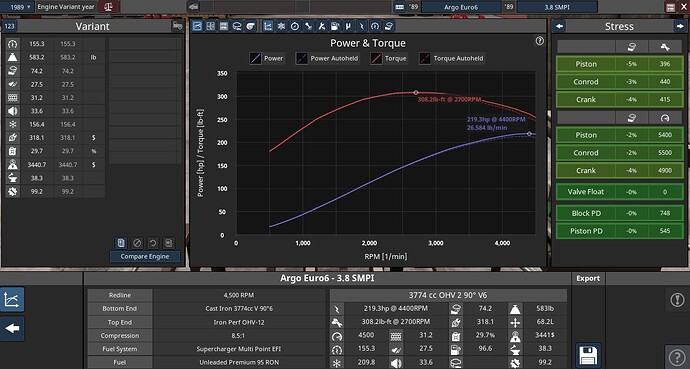This screenshot has width=690, height=369.
Task: Select the third panel layout icon
Action: click(x=224, y=26)
